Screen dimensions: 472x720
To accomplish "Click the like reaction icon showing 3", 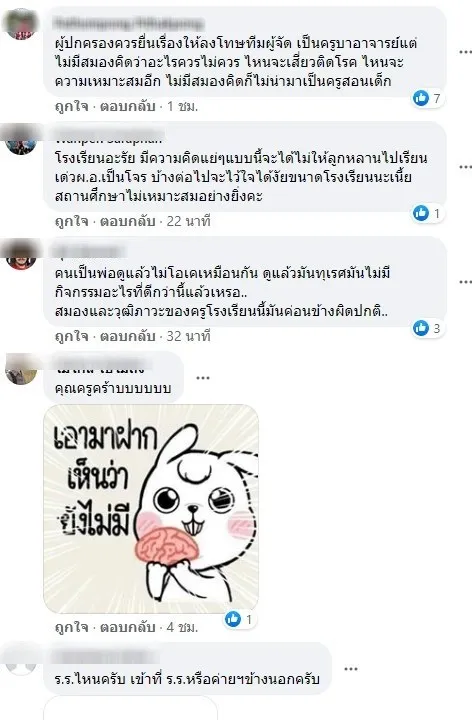I will pos(421,328).
